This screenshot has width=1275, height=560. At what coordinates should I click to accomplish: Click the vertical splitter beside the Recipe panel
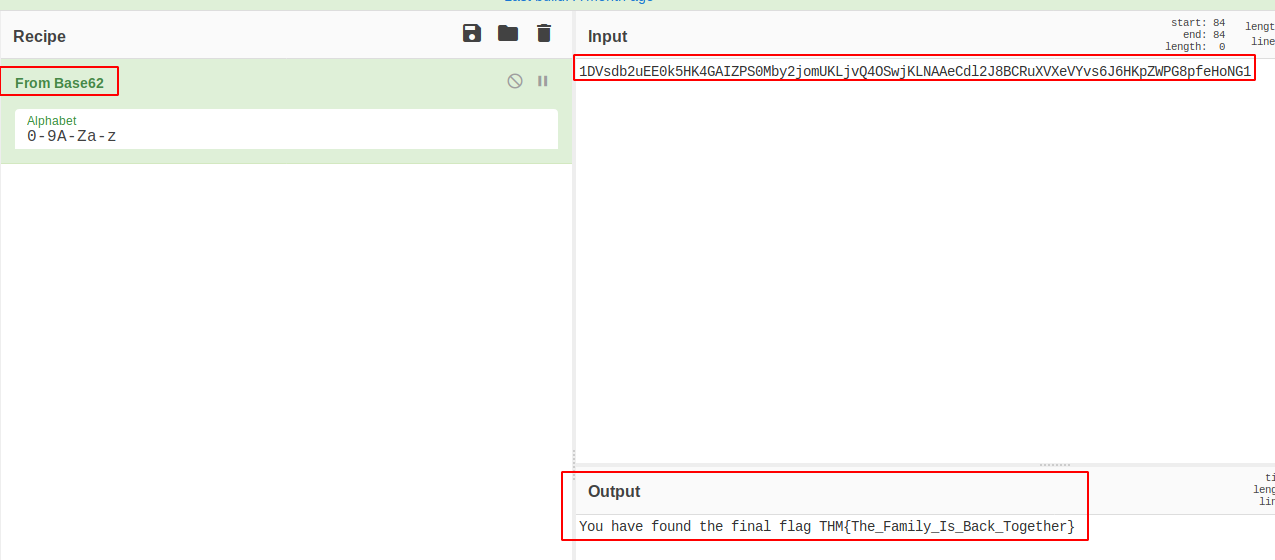click(573, 460)
